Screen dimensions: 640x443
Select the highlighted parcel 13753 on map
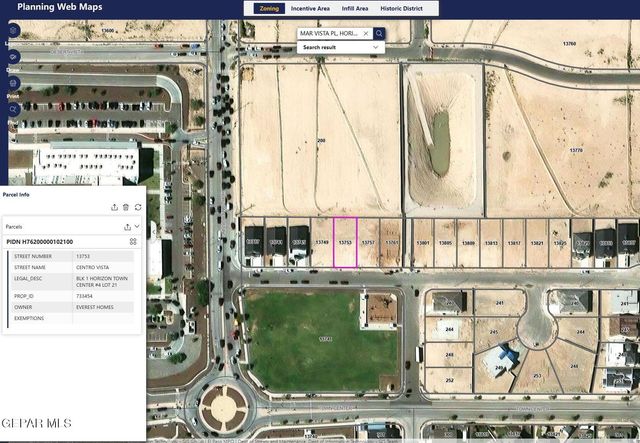tap(345, 244)
